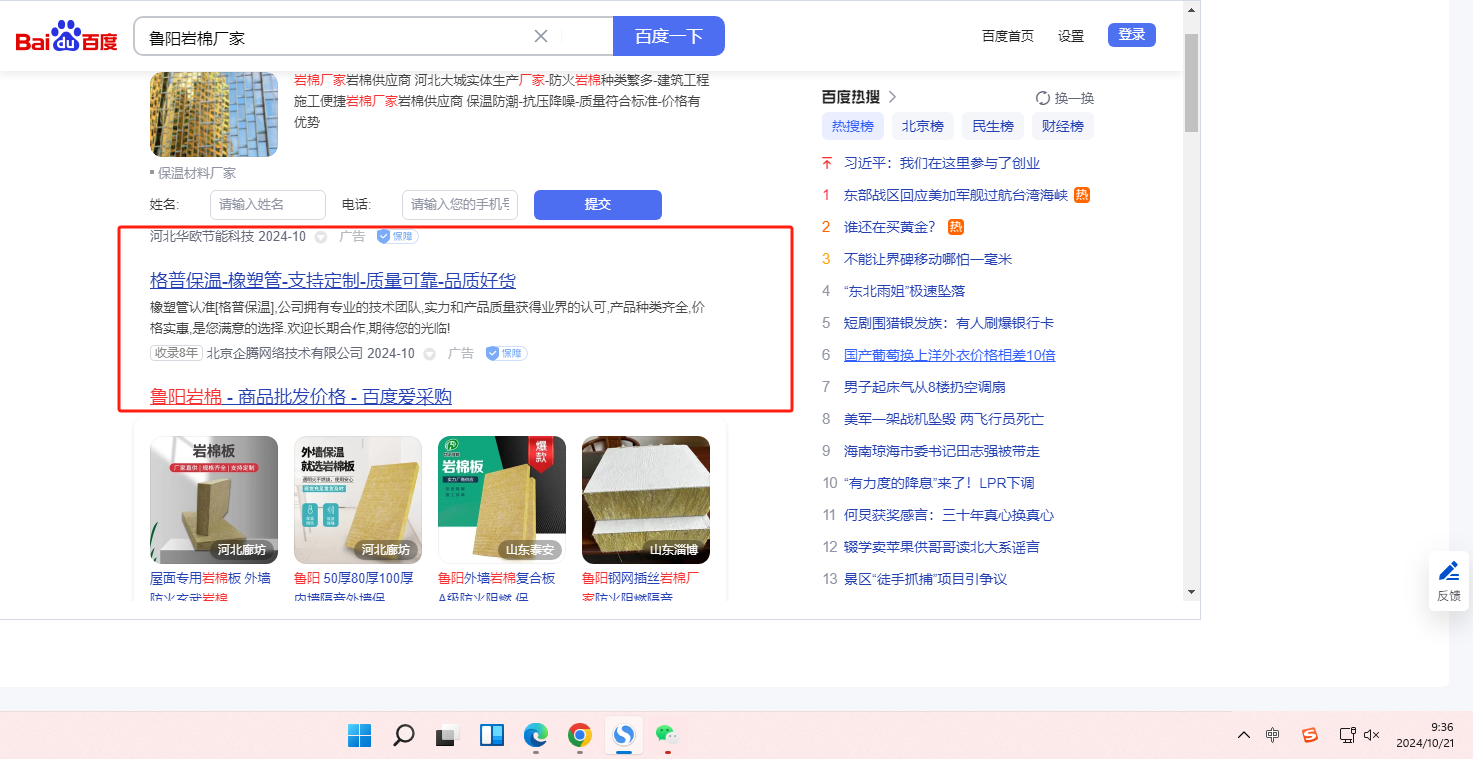Switch to the 北京榜 tab
1473x759 pixels.
coord(923,126)
